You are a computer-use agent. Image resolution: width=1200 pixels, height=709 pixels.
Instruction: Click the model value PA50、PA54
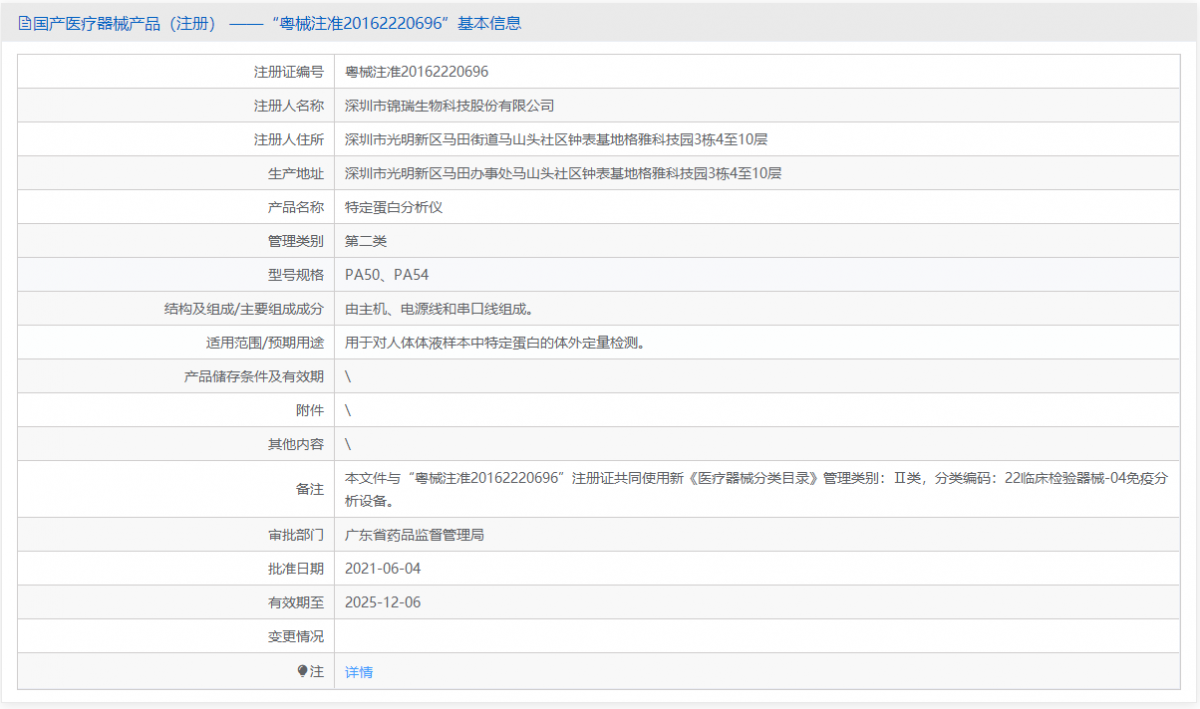(387, 275)
